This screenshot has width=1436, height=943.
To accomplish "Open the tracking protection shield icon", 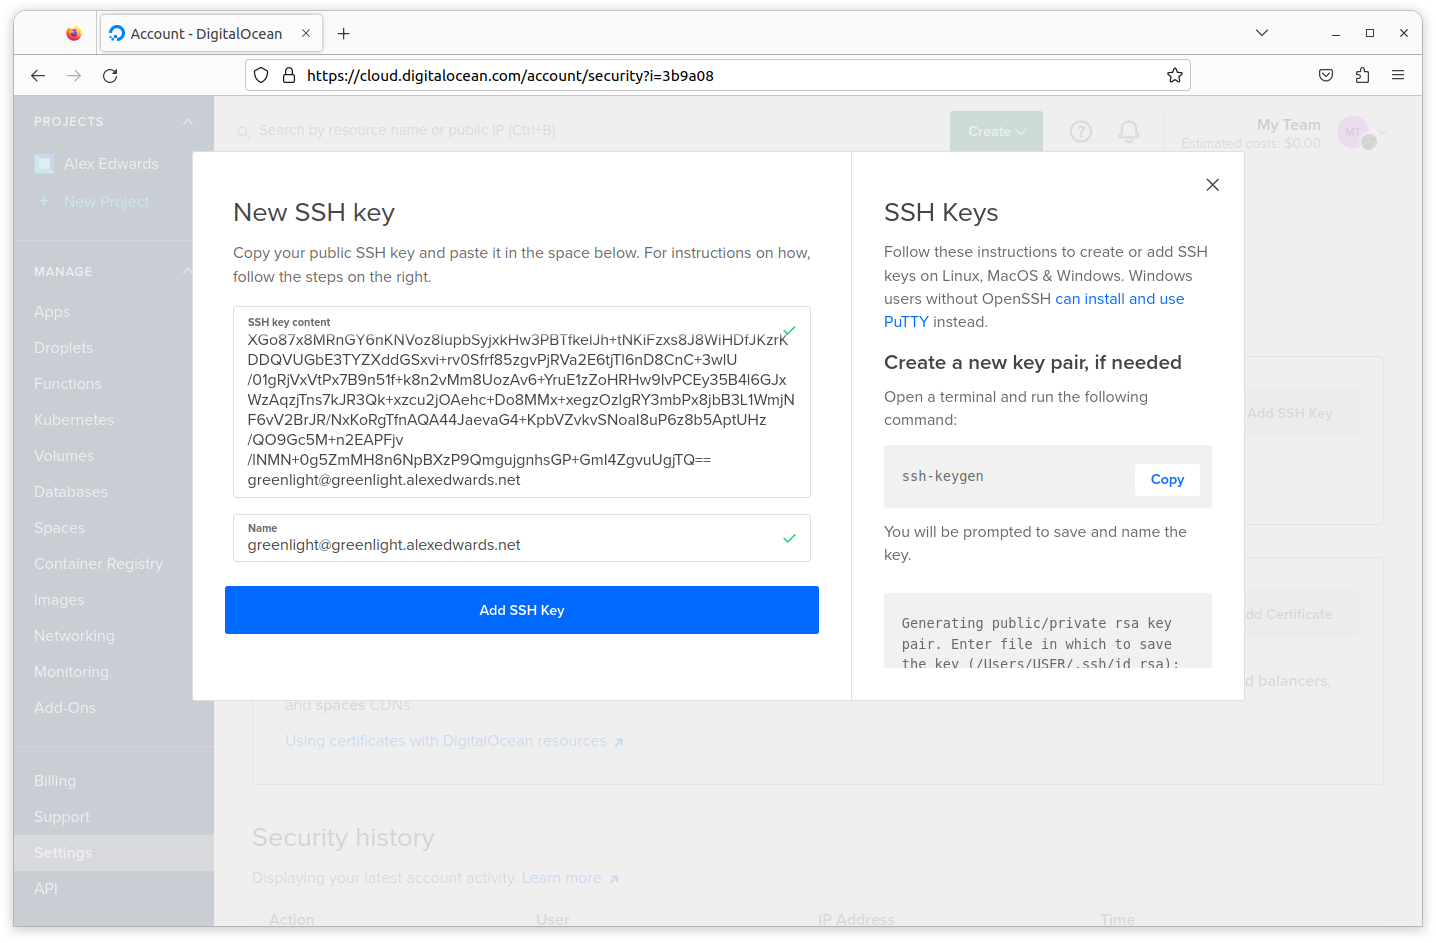I will [261, 76].
